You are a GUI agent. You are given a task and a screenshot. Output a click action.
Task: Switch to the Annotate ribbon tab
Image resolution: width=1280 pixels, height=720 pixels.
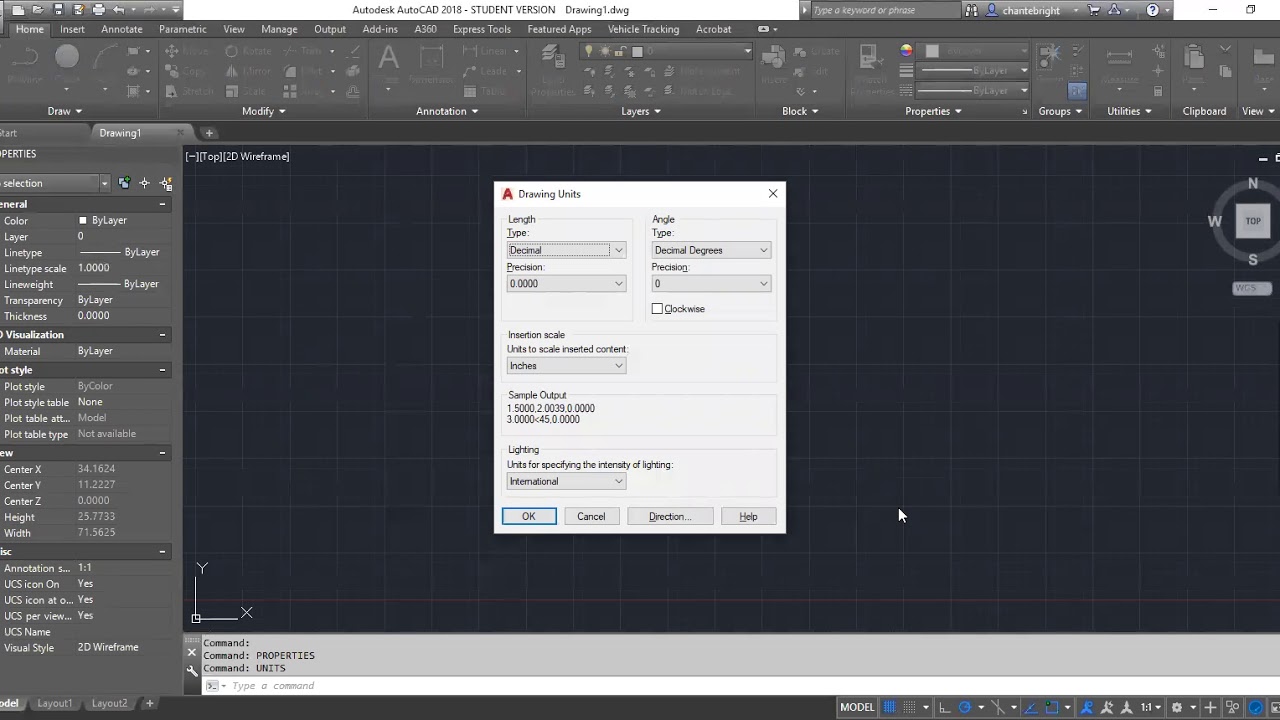coord(122,29)
